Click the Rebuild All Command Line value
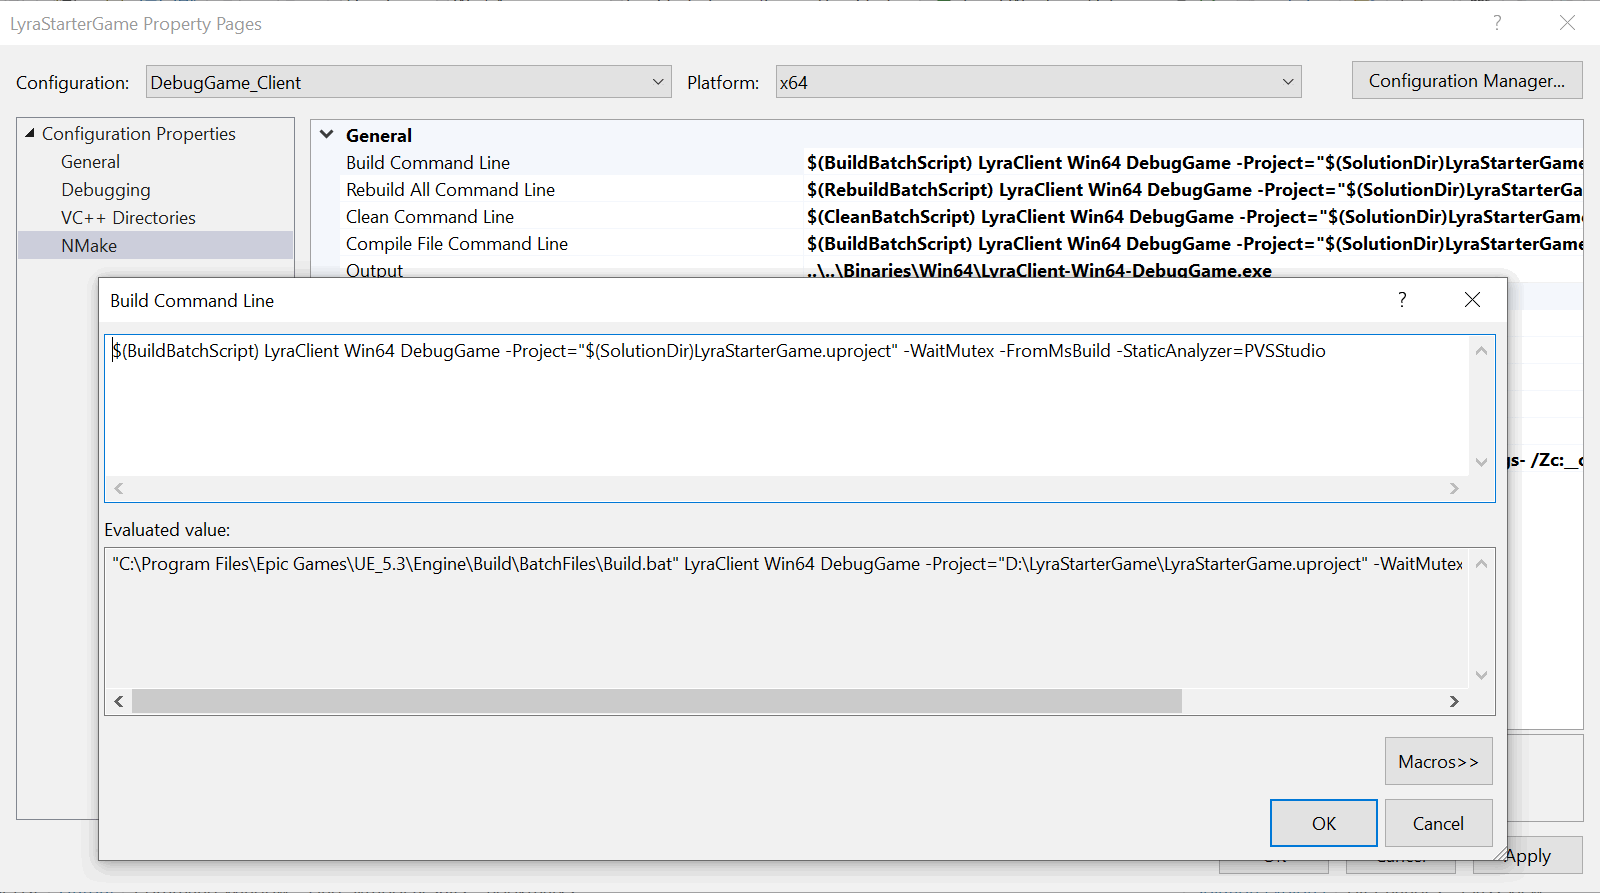Viewport: 1600px width, 893px height. pos(1194,190)
